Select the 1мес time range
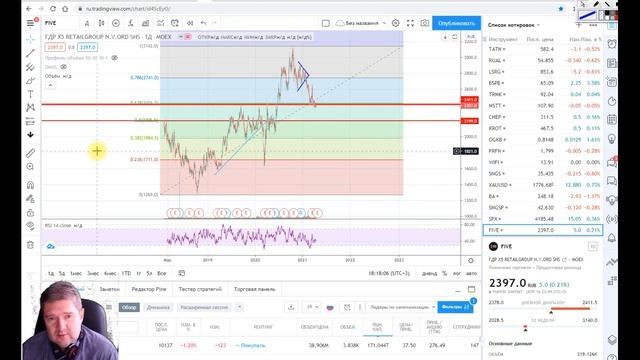This screenshot has width=640, height=360. click(76, 273)
